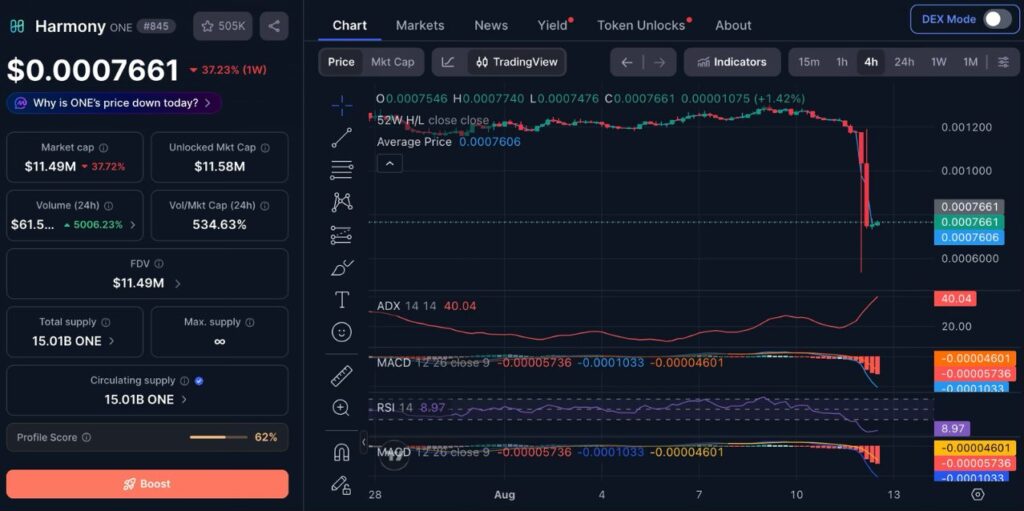
Task: Select the Text annotation tool
Action: point(342,299)
